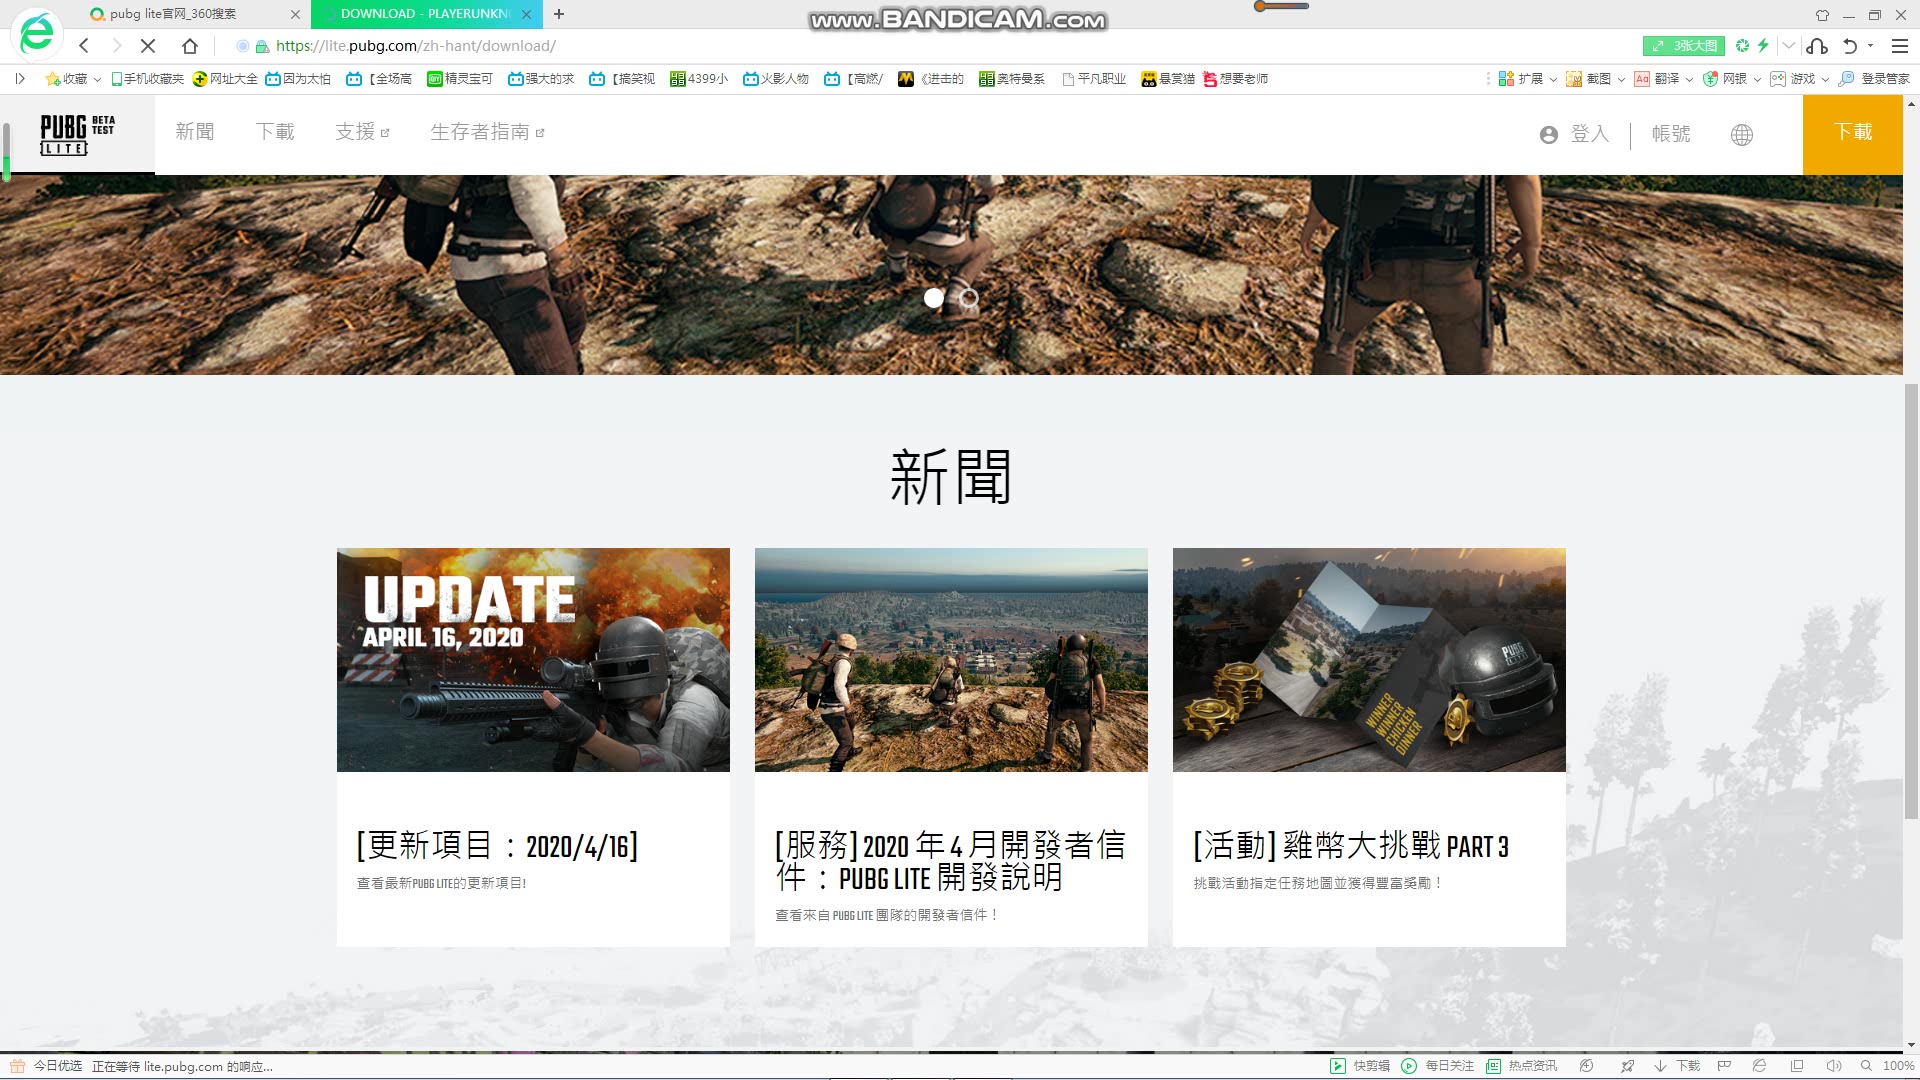
Task: Open the 生存者指南 survivor guide menu
Action: [x=487, y=132]
